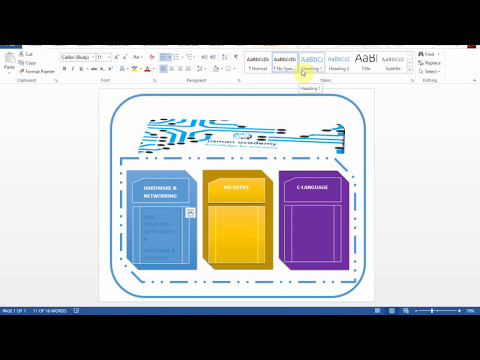Apply superscript formatting
The image size is (480, 360).
tap(110, 69)
